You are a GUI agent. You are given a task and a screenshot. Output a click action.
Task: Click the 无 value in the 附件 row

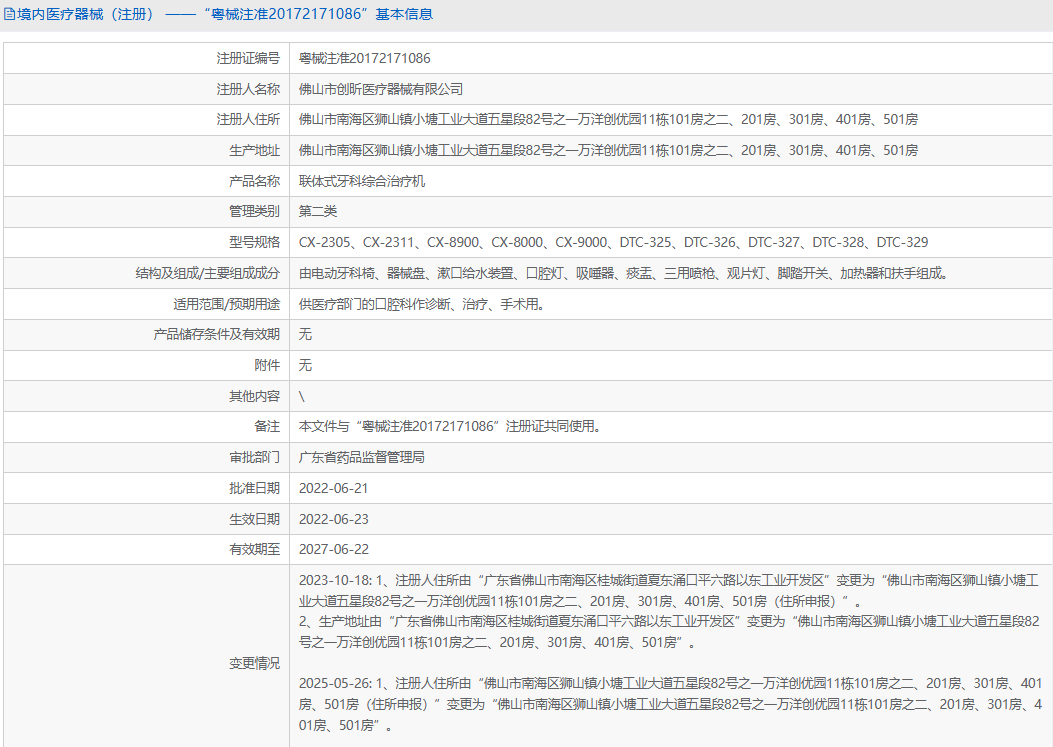pyautogui.click(x=305, y=365)
